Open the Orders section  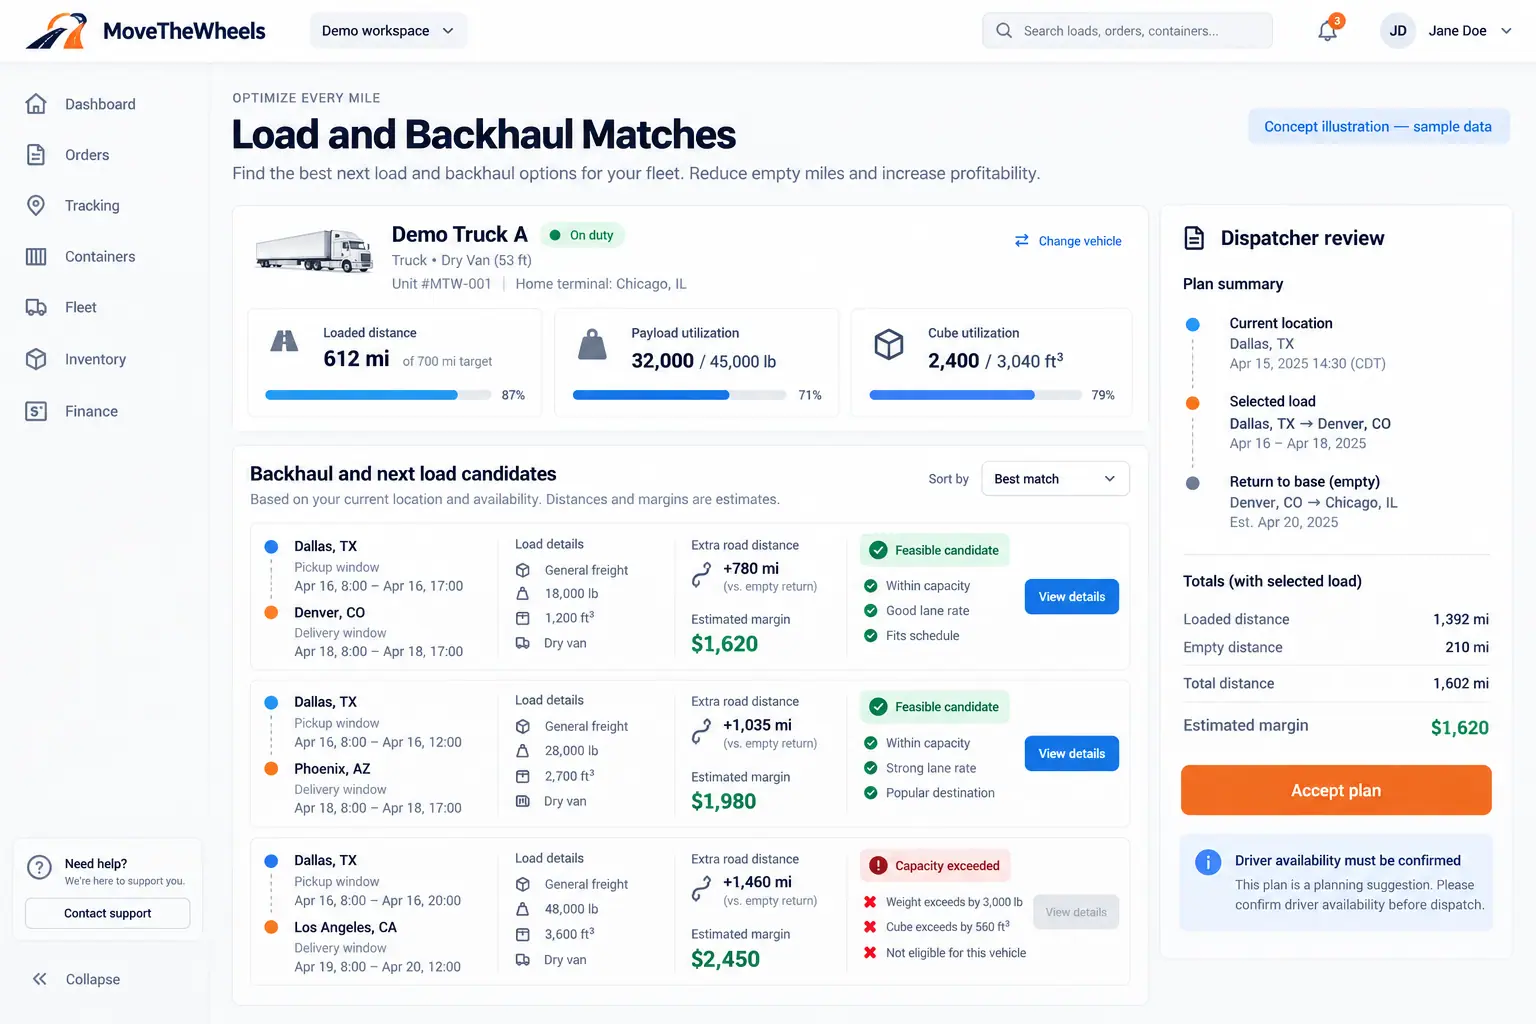coord(87,155)
